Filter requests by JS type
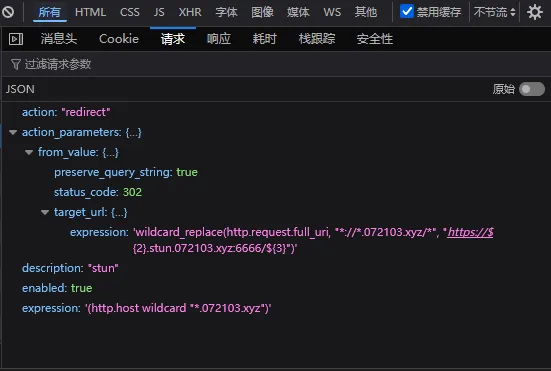The height and width of the screenshot is (371, 551). pyautogui.click(x=159, y=12)
